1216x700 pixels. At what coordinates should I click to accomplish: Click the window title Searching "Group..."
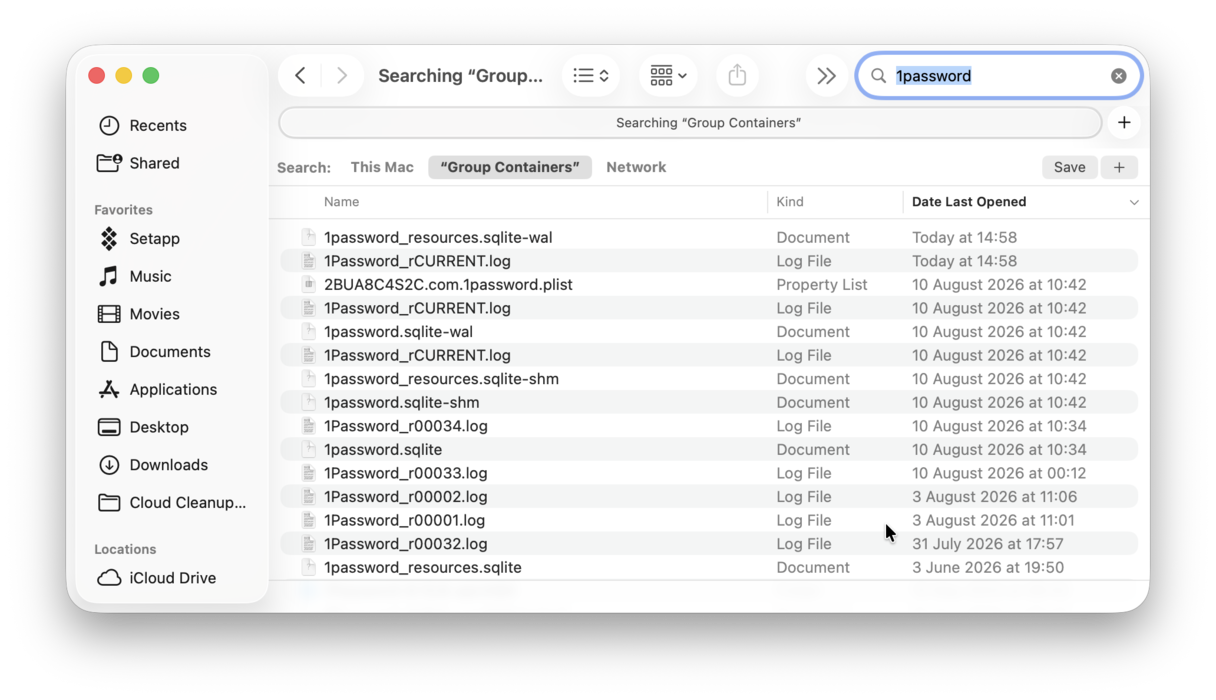point(460,76)
